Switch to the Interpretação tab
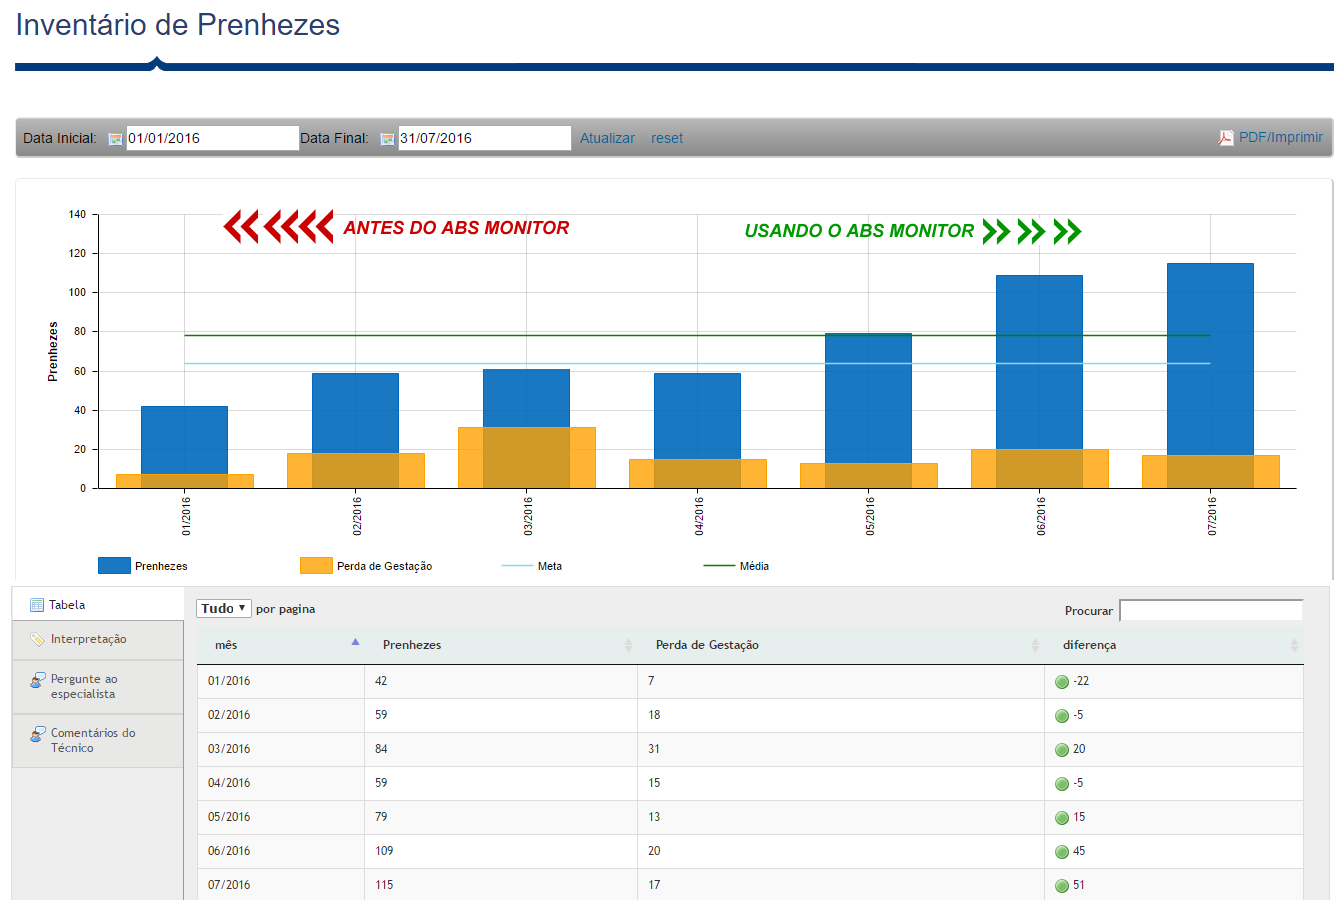 pos(98,640)
